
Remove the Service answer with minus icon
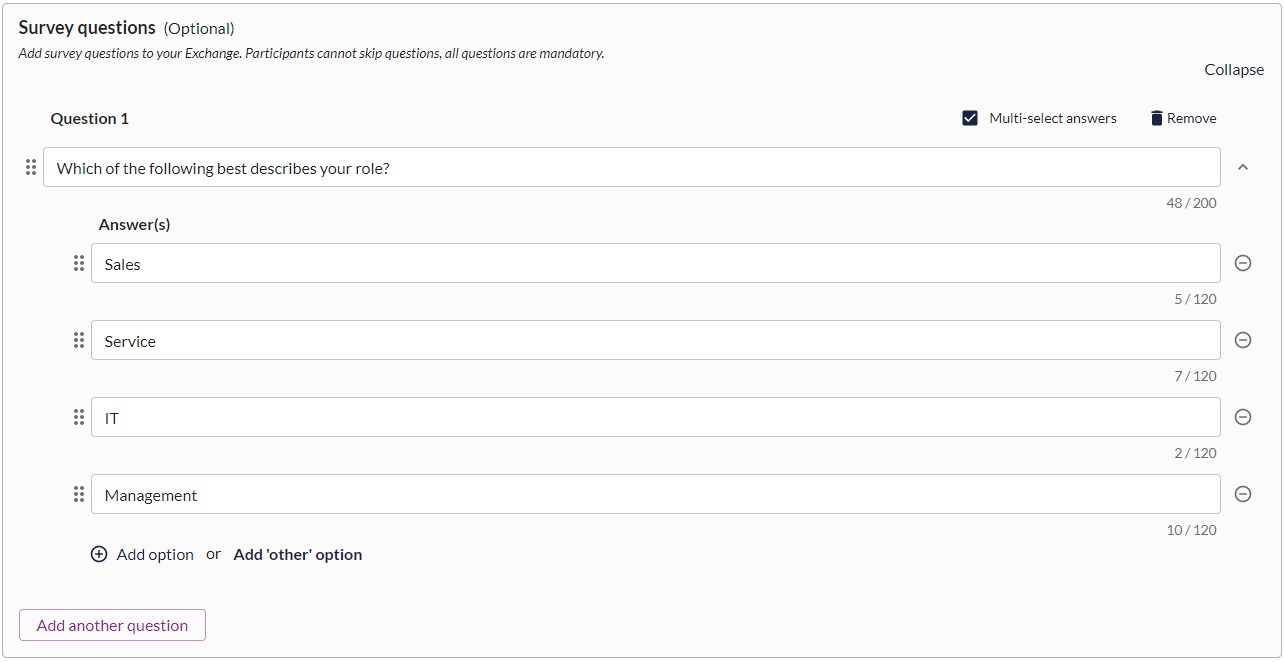(1243, 340)
